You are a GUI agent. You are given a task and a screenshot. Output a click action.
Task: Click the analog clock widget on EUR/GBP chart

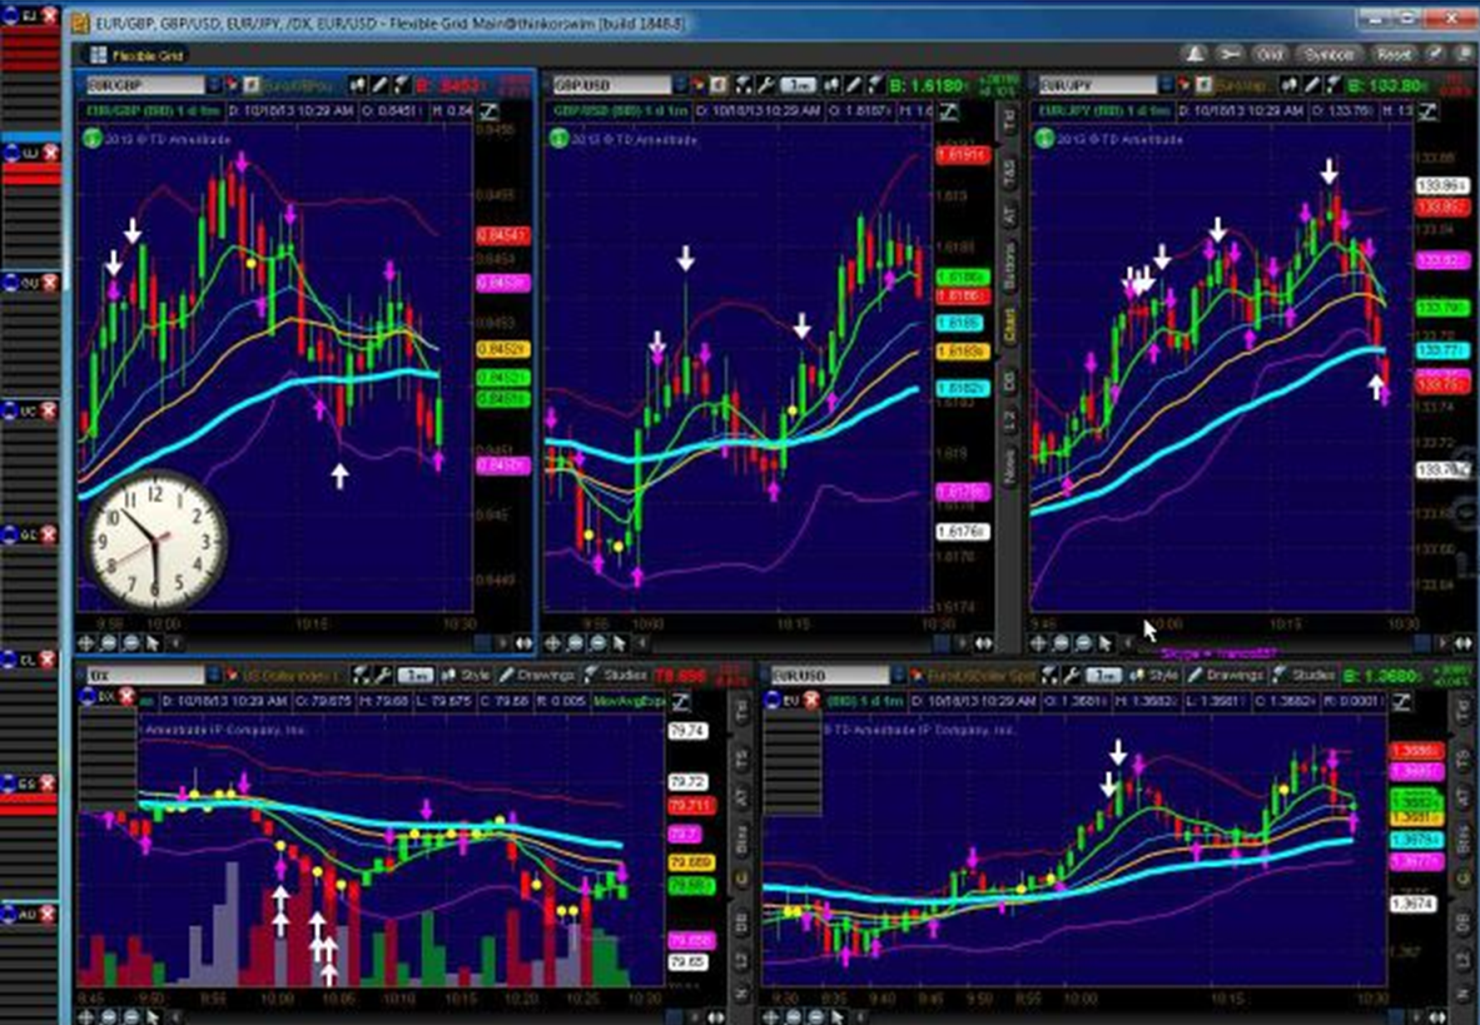pyautogui.click(x=154, y=541)
